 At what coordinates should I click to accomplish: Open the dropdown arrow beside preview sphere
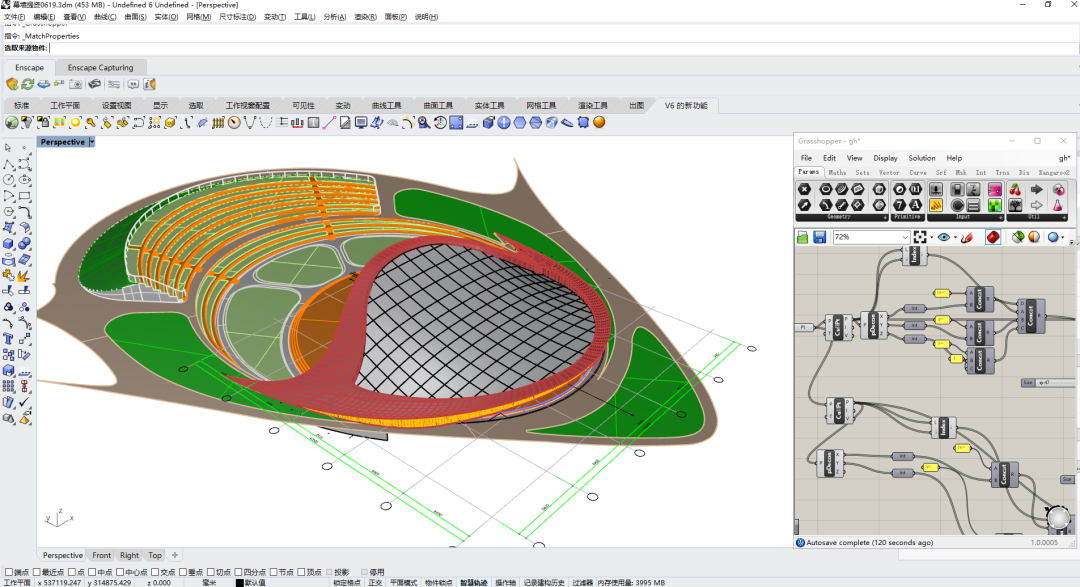[x=1063, y=238]
